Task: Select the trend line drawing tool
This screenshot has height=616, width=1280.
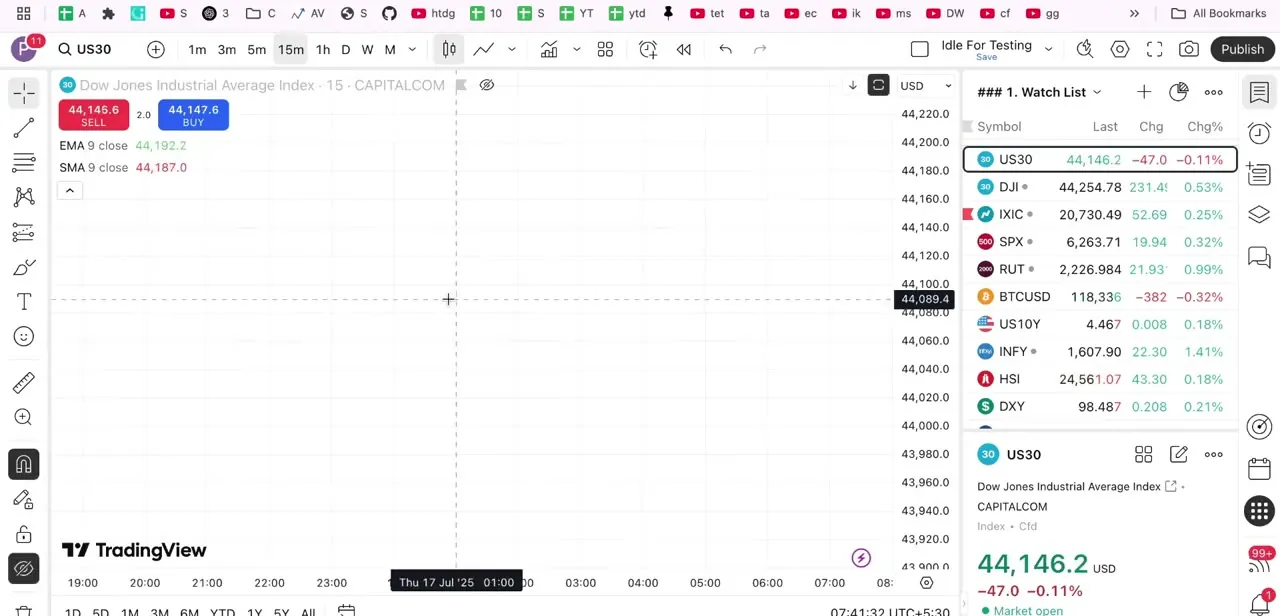Action: click(24, 128)
